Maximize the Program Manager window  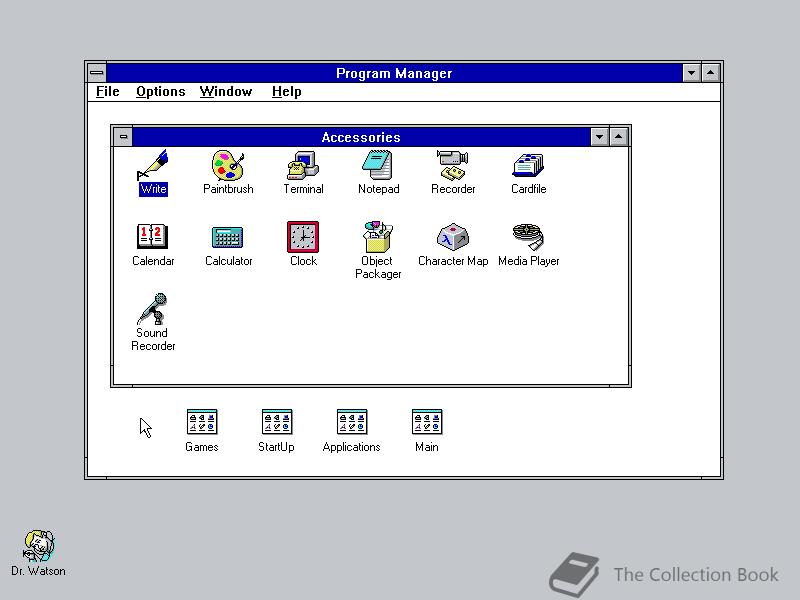[710, 73]
